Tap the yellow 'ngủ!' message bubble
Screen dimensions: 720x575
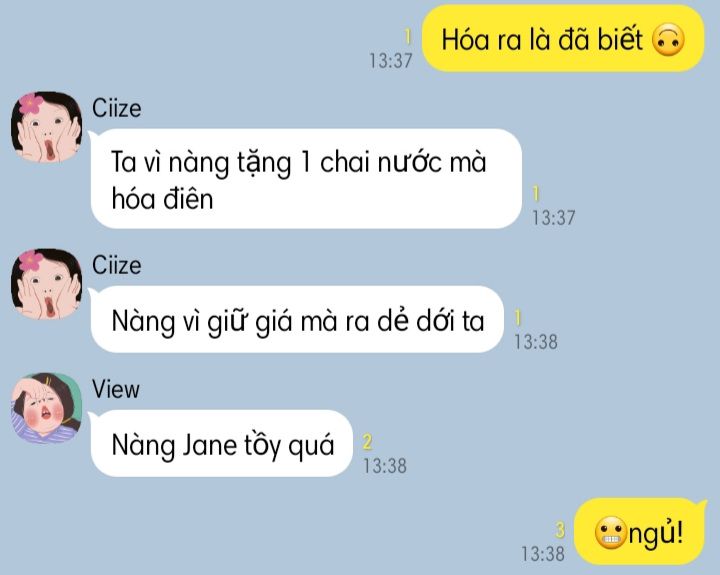(x=640, y=532)
